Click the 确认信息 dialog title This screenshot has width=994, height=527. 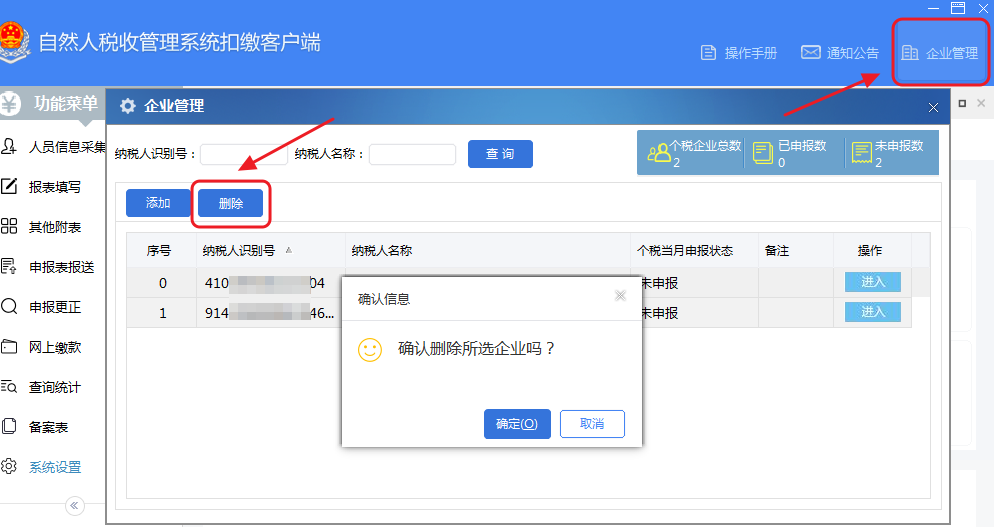[x=384, y=299]
